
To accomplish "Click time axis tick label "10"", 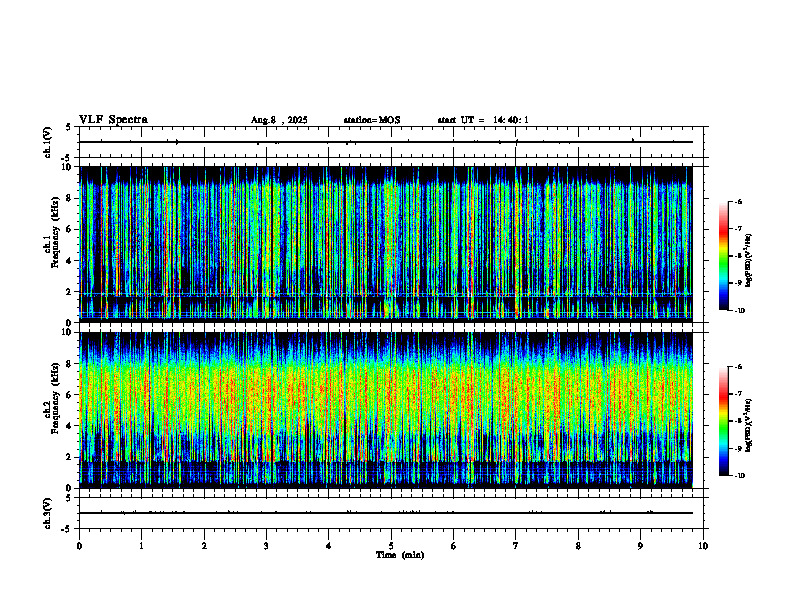I will [x=703, y=546].
